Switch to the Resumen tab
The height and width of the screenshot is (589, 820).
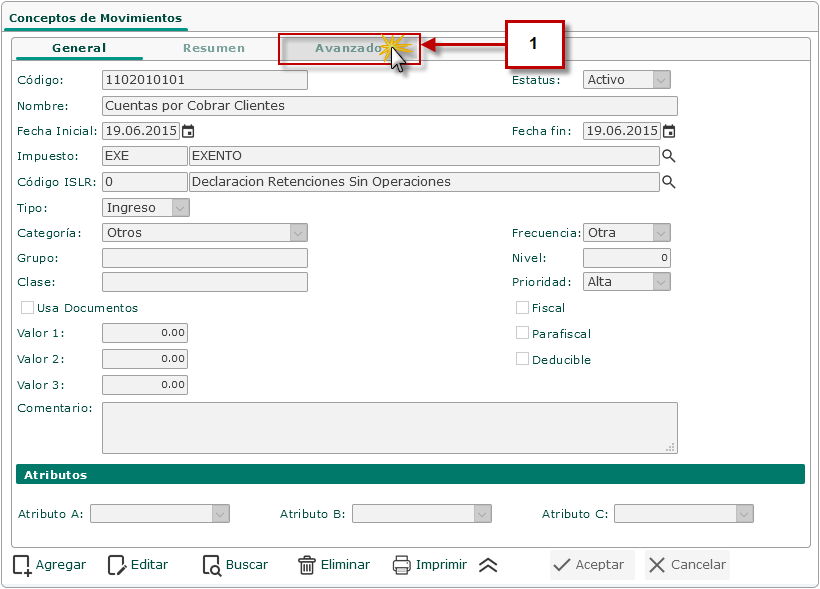click(x=214, y=48)
